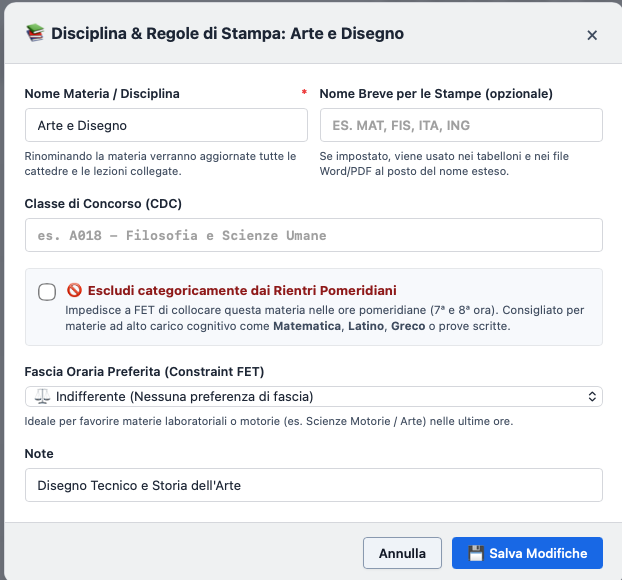Click the Impedisce a FET description text

[324, 318]
